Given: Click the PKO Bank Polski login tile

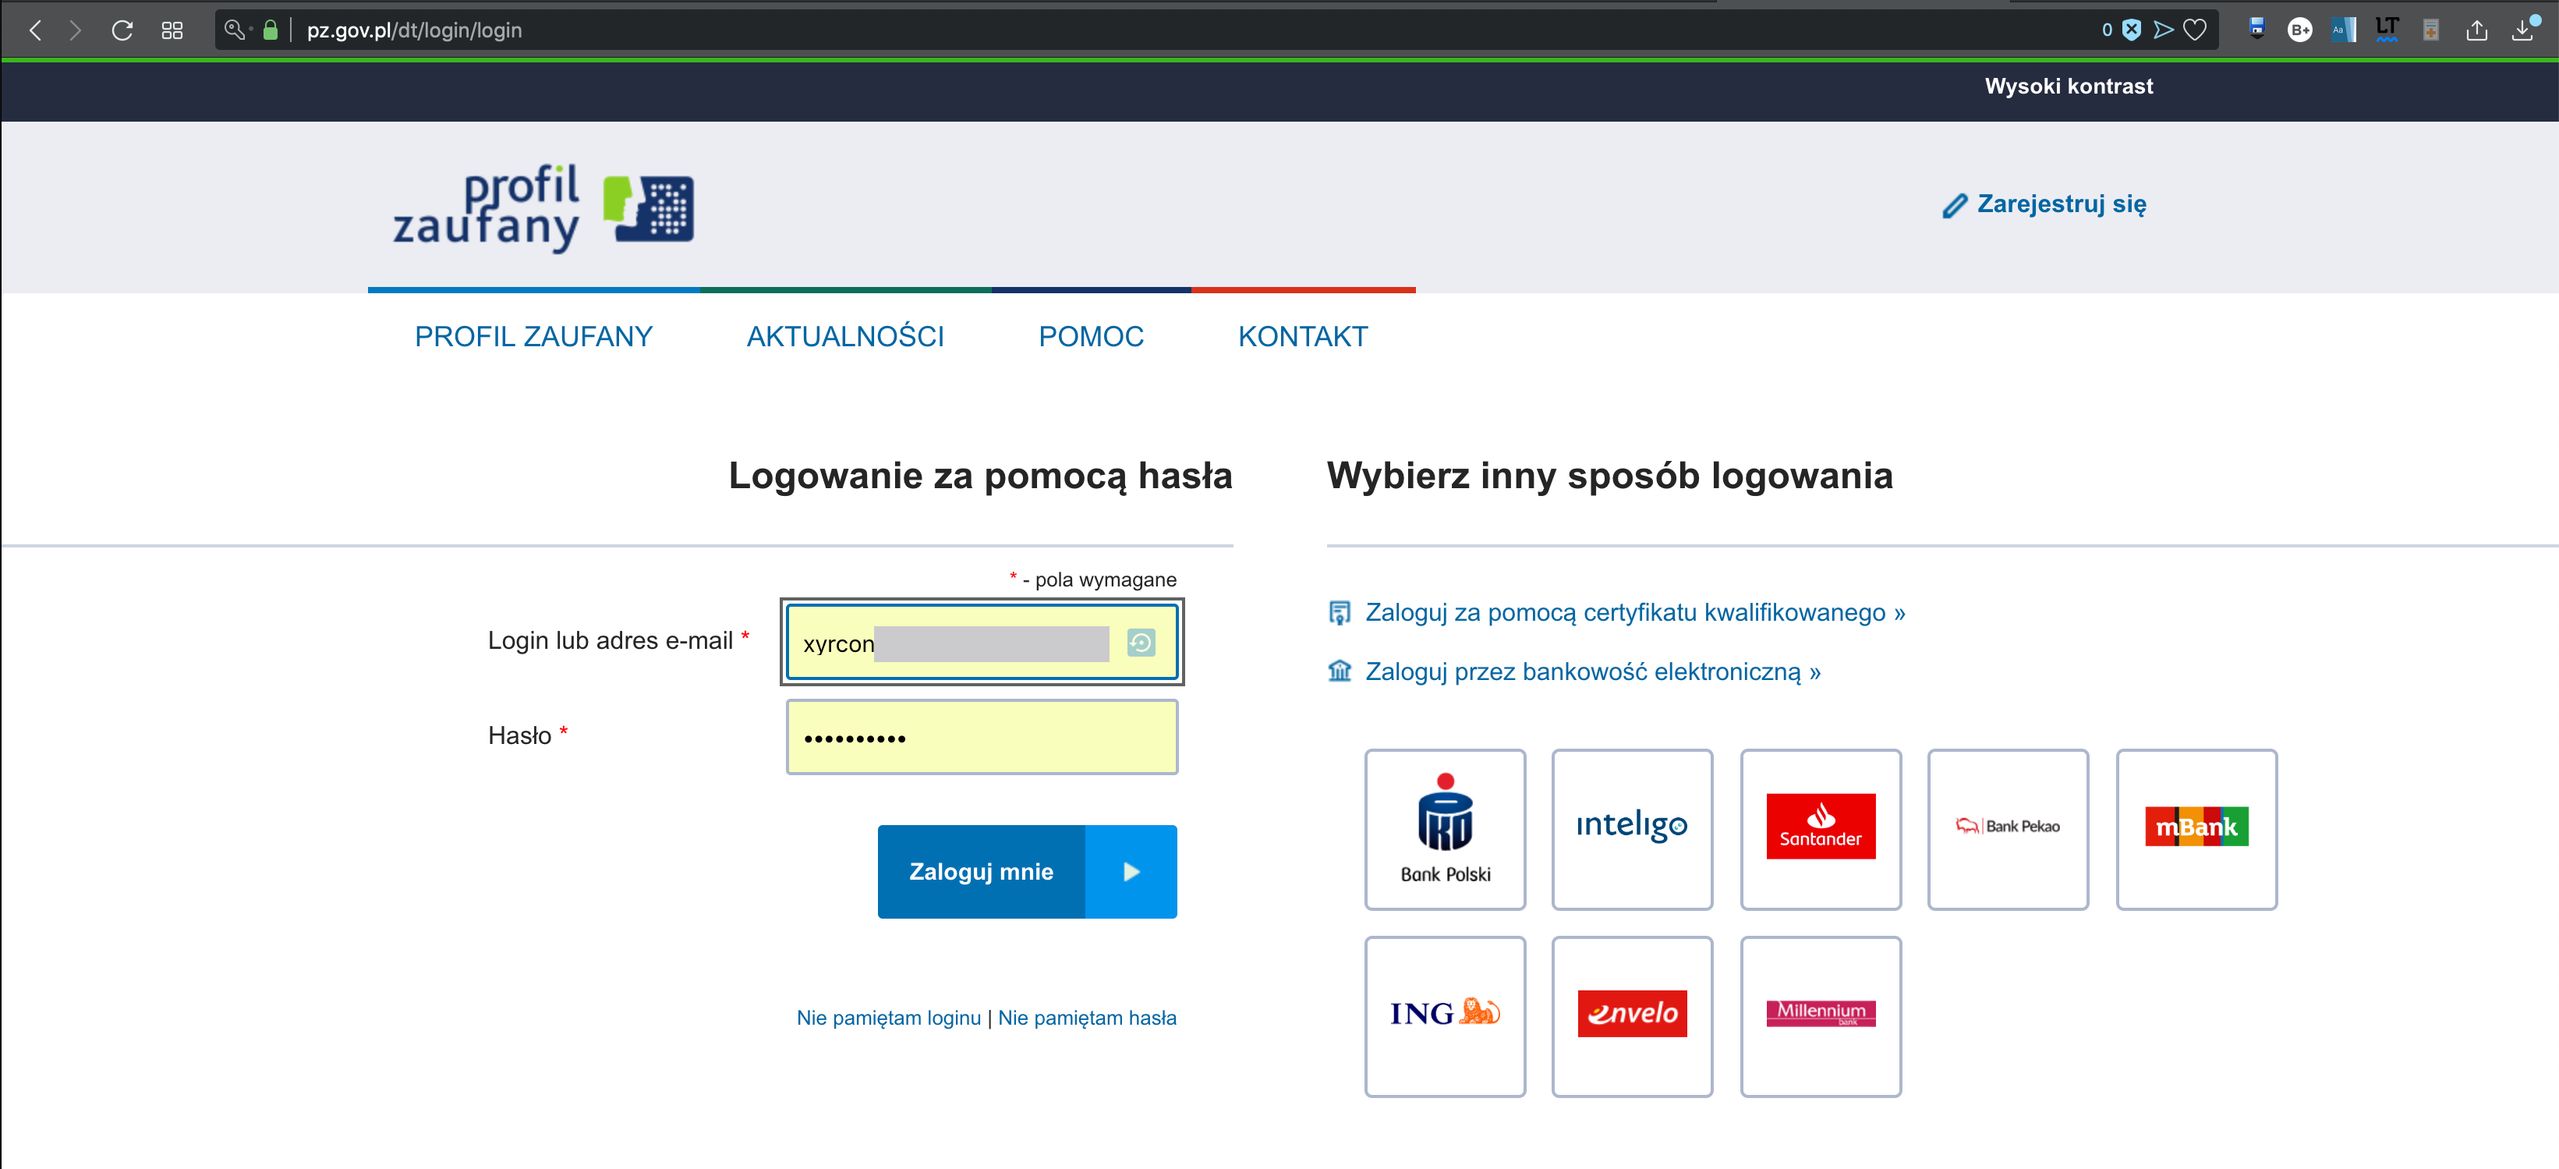Looking at the screenshot, I should click(x=1444, y=829).
